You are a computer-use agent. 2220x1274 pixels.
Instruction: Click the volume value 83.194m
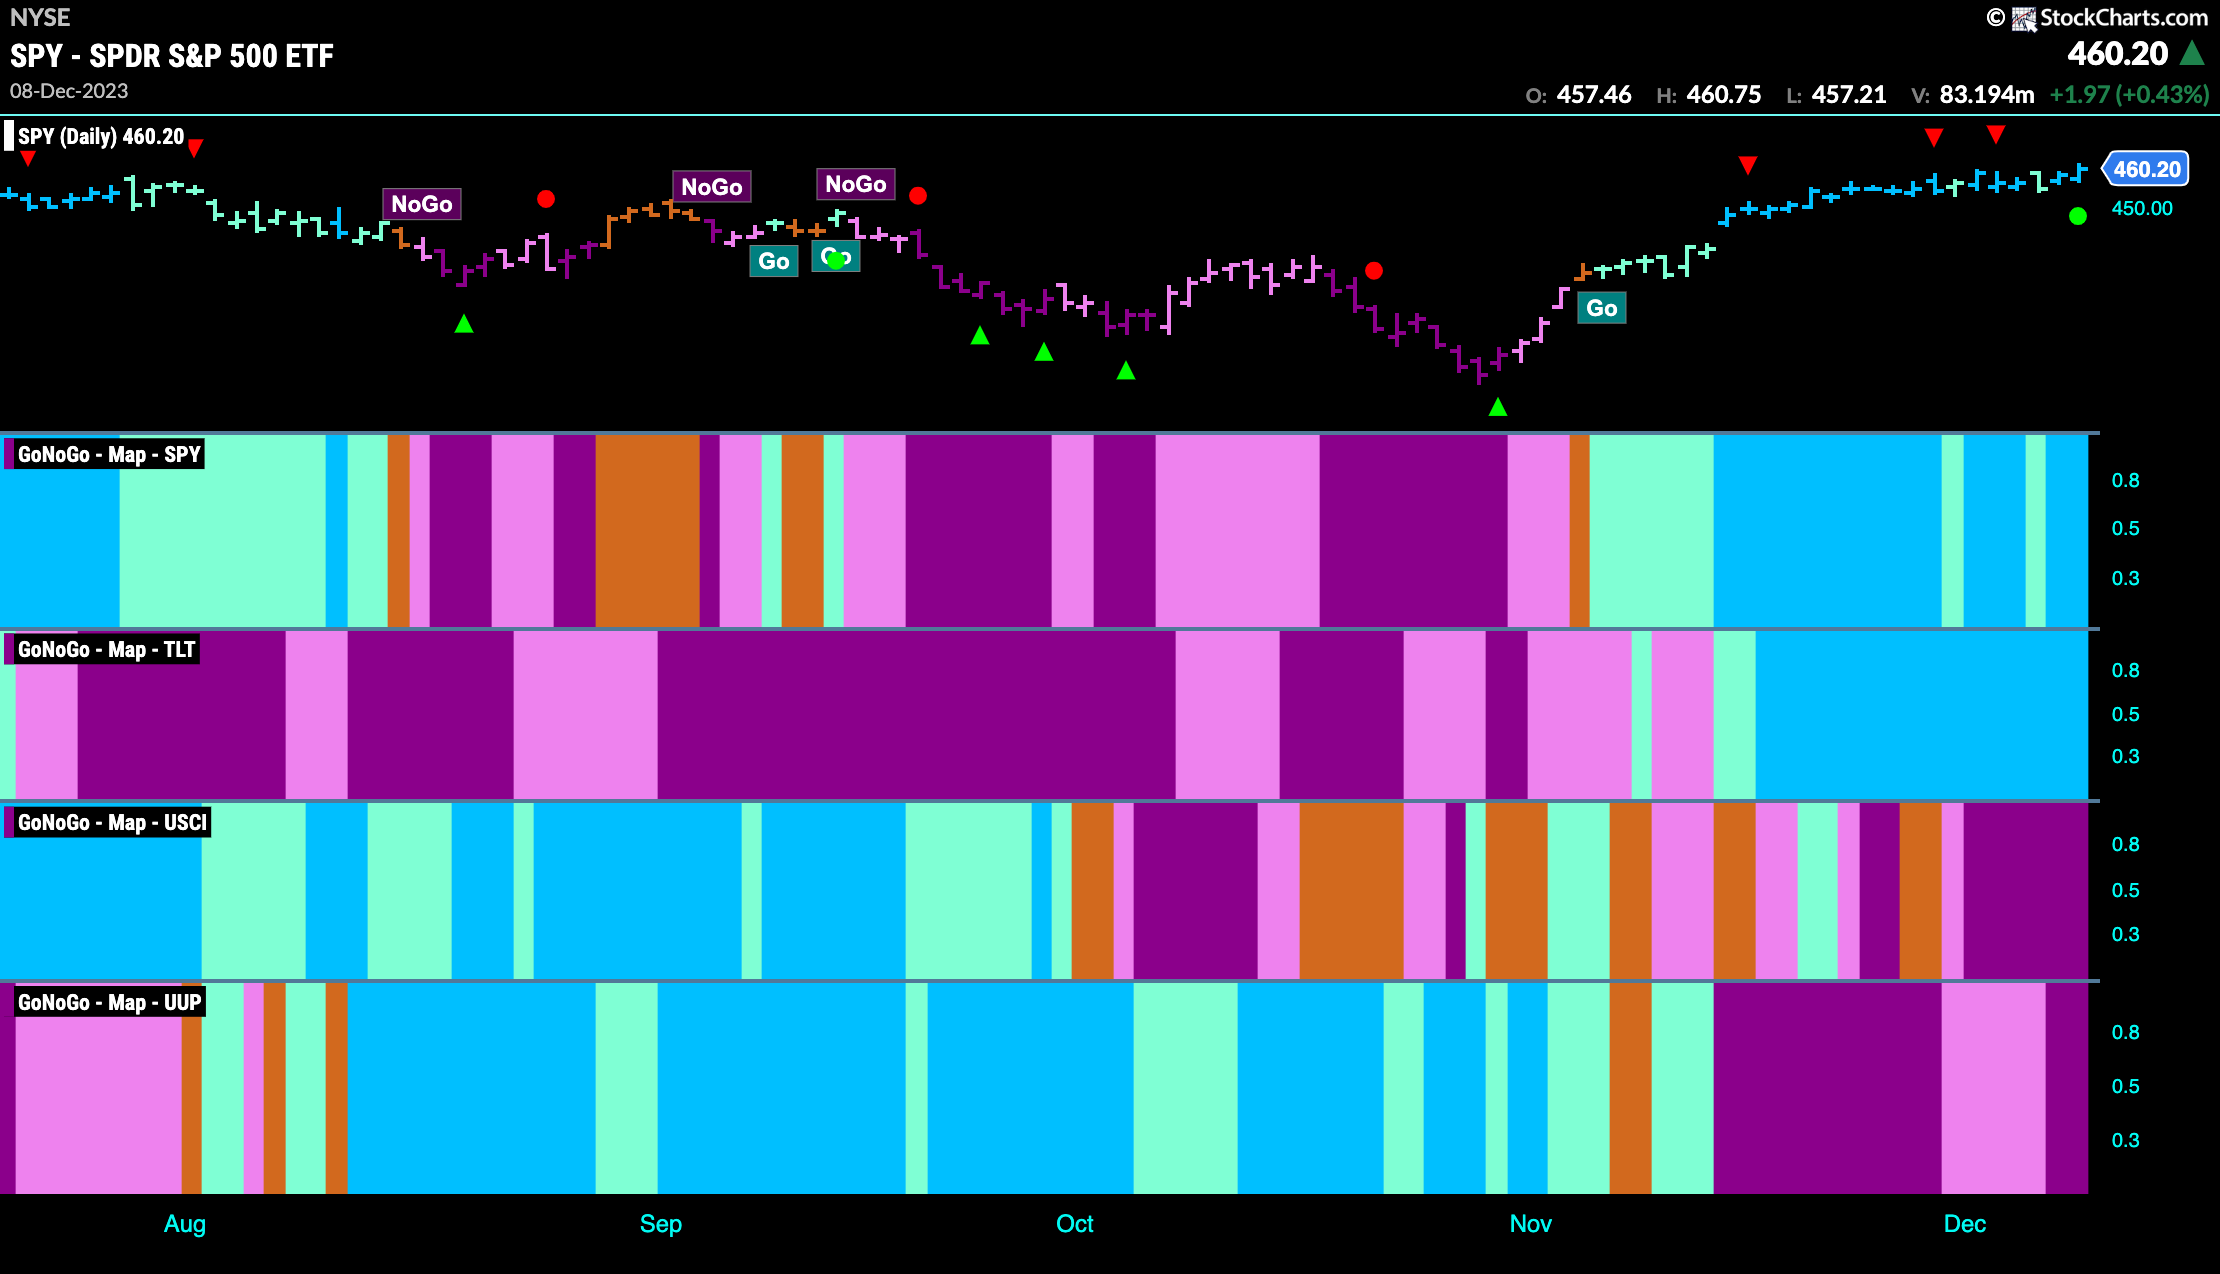[1987, 95]
